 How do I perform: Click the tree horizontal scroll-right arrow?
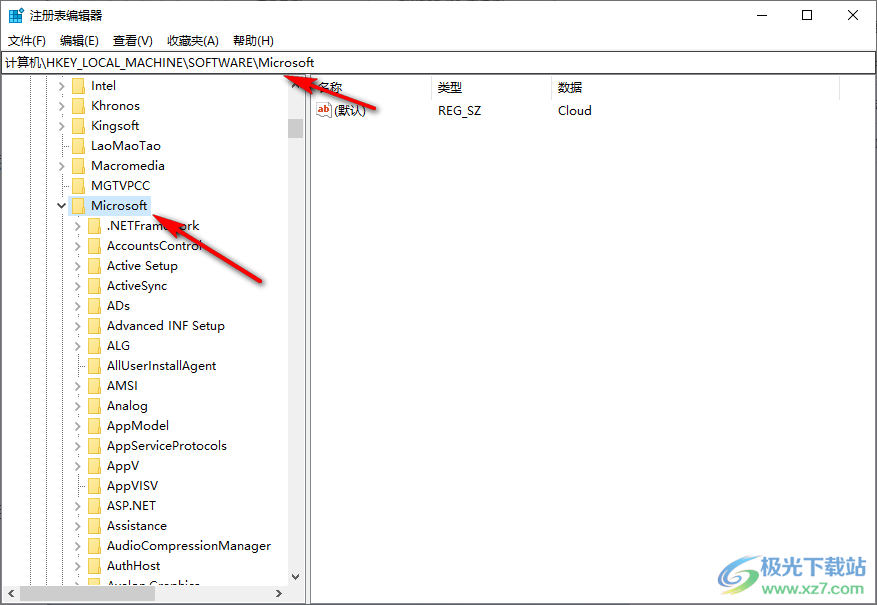click(x=279, y=593)
